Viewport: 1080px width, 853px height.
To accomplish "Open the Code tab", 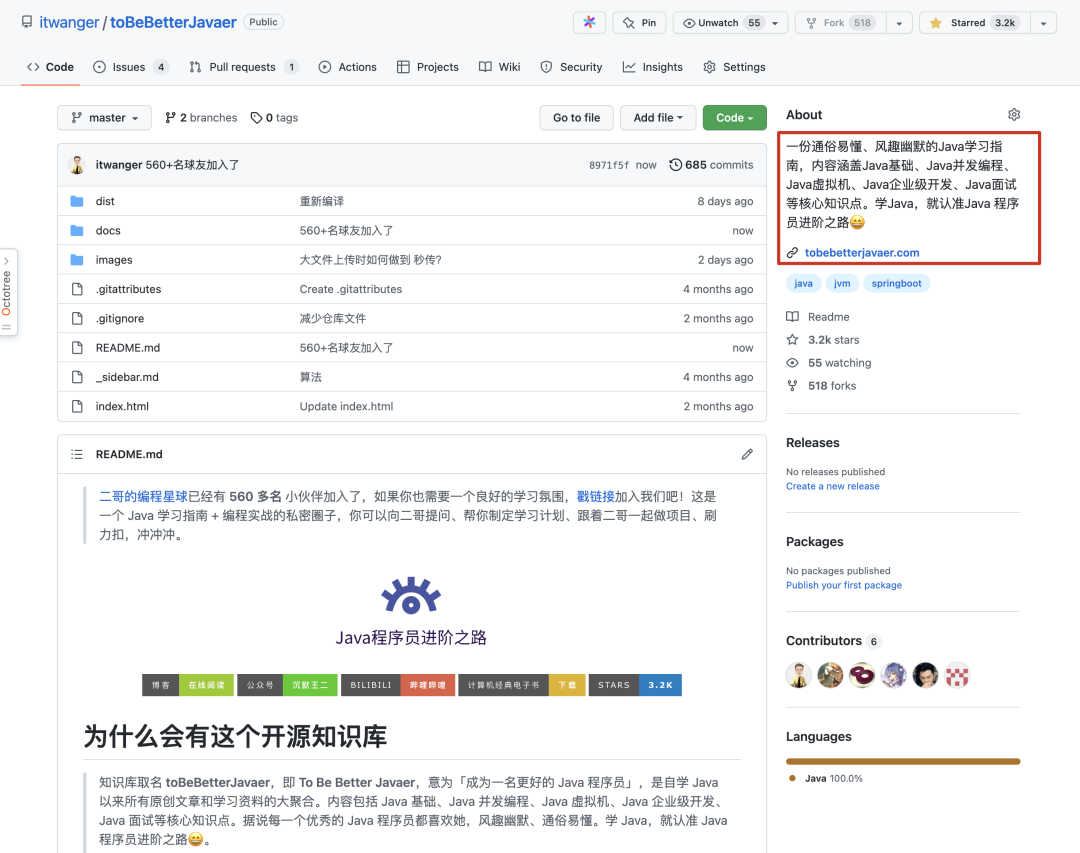I will (x=50, y=67).
